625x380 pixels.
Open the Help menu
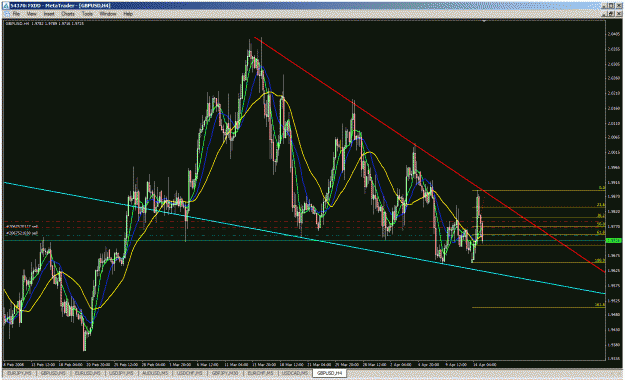(128, 14)
